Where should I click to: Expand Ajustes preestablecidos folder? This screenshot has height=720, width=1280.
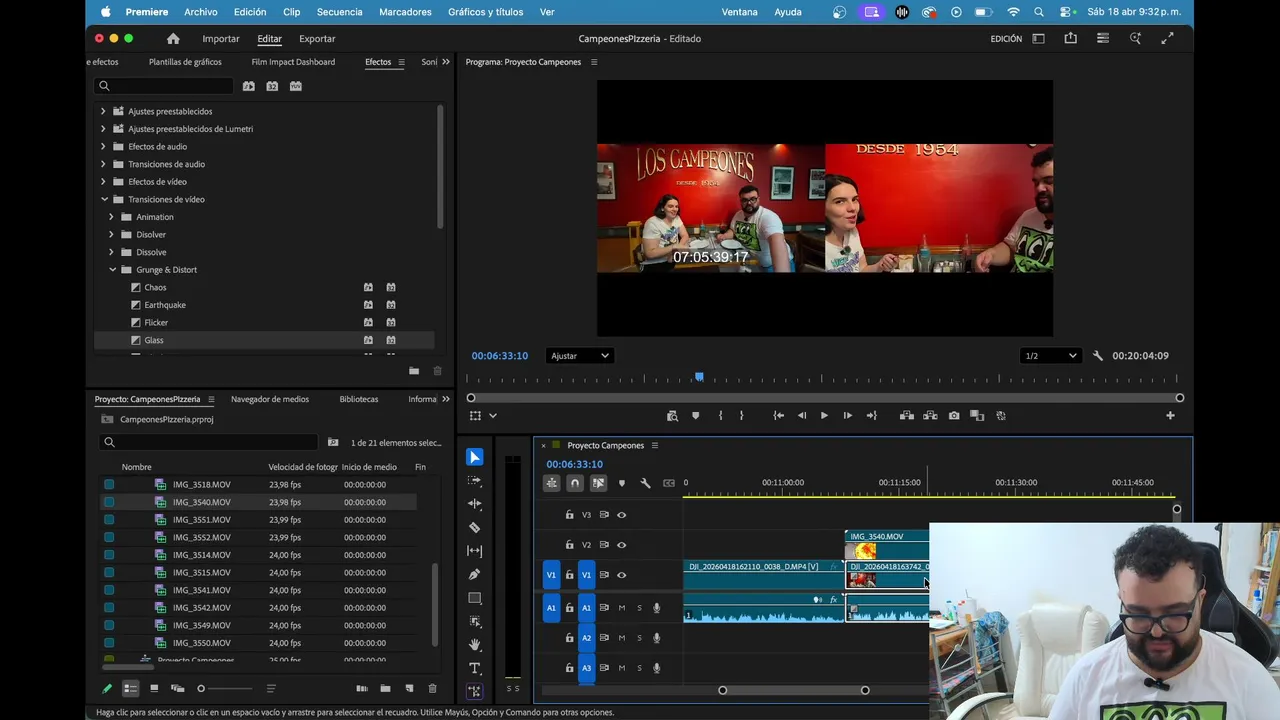click(103, 111)
